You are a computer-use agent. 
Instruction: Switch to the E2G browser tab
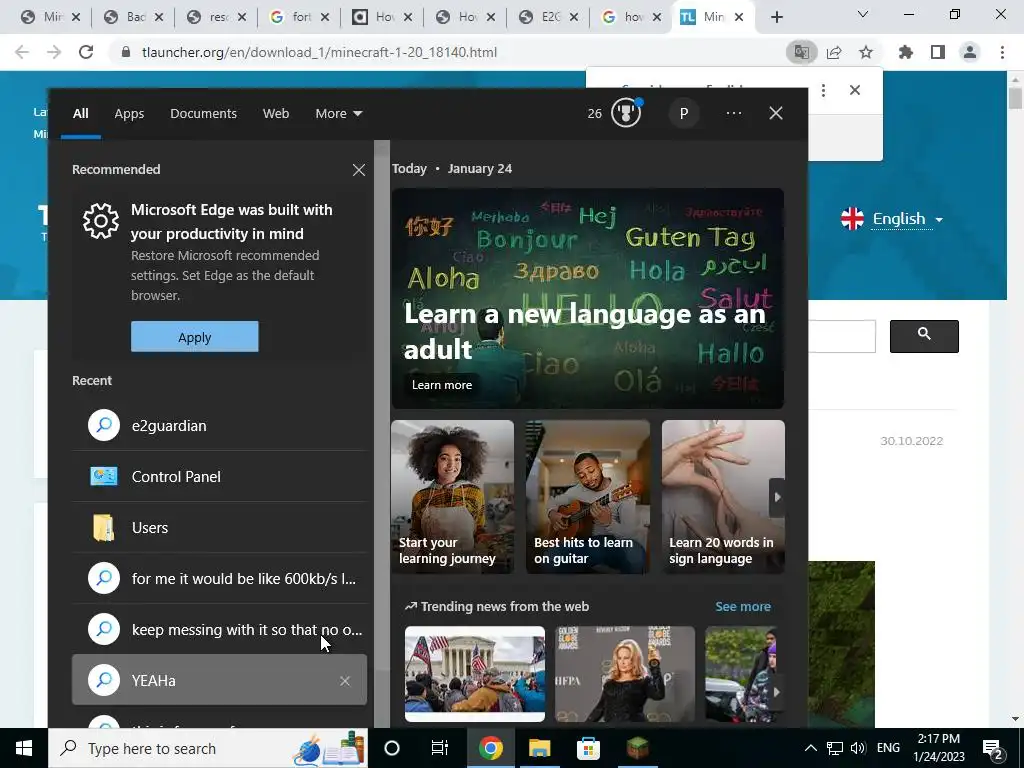click(x=547, y=17)
